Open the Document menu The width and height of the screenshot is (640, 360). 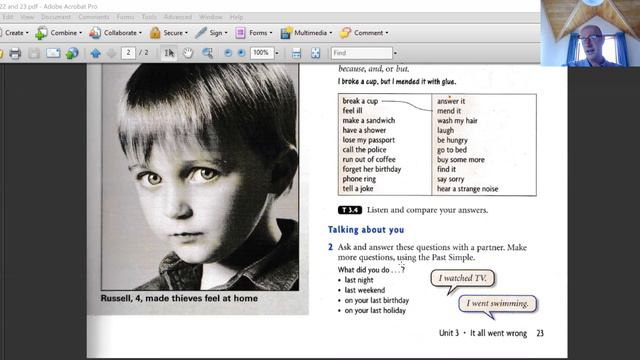(56, 17)
